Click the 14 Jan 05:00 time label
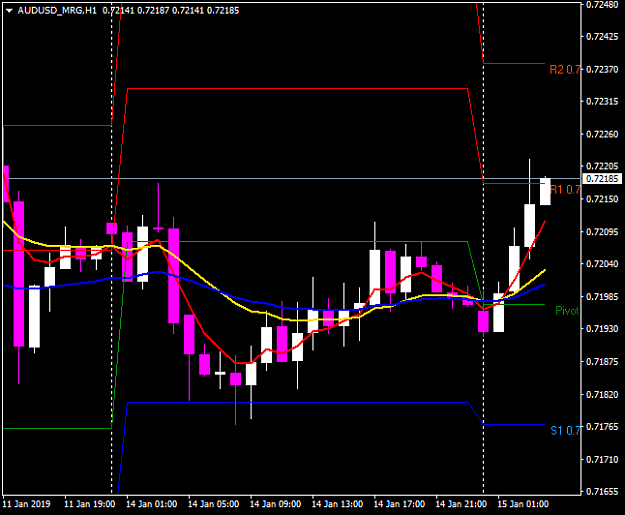Viewport: 625px width, 515px height. click(x=213, y=504)
